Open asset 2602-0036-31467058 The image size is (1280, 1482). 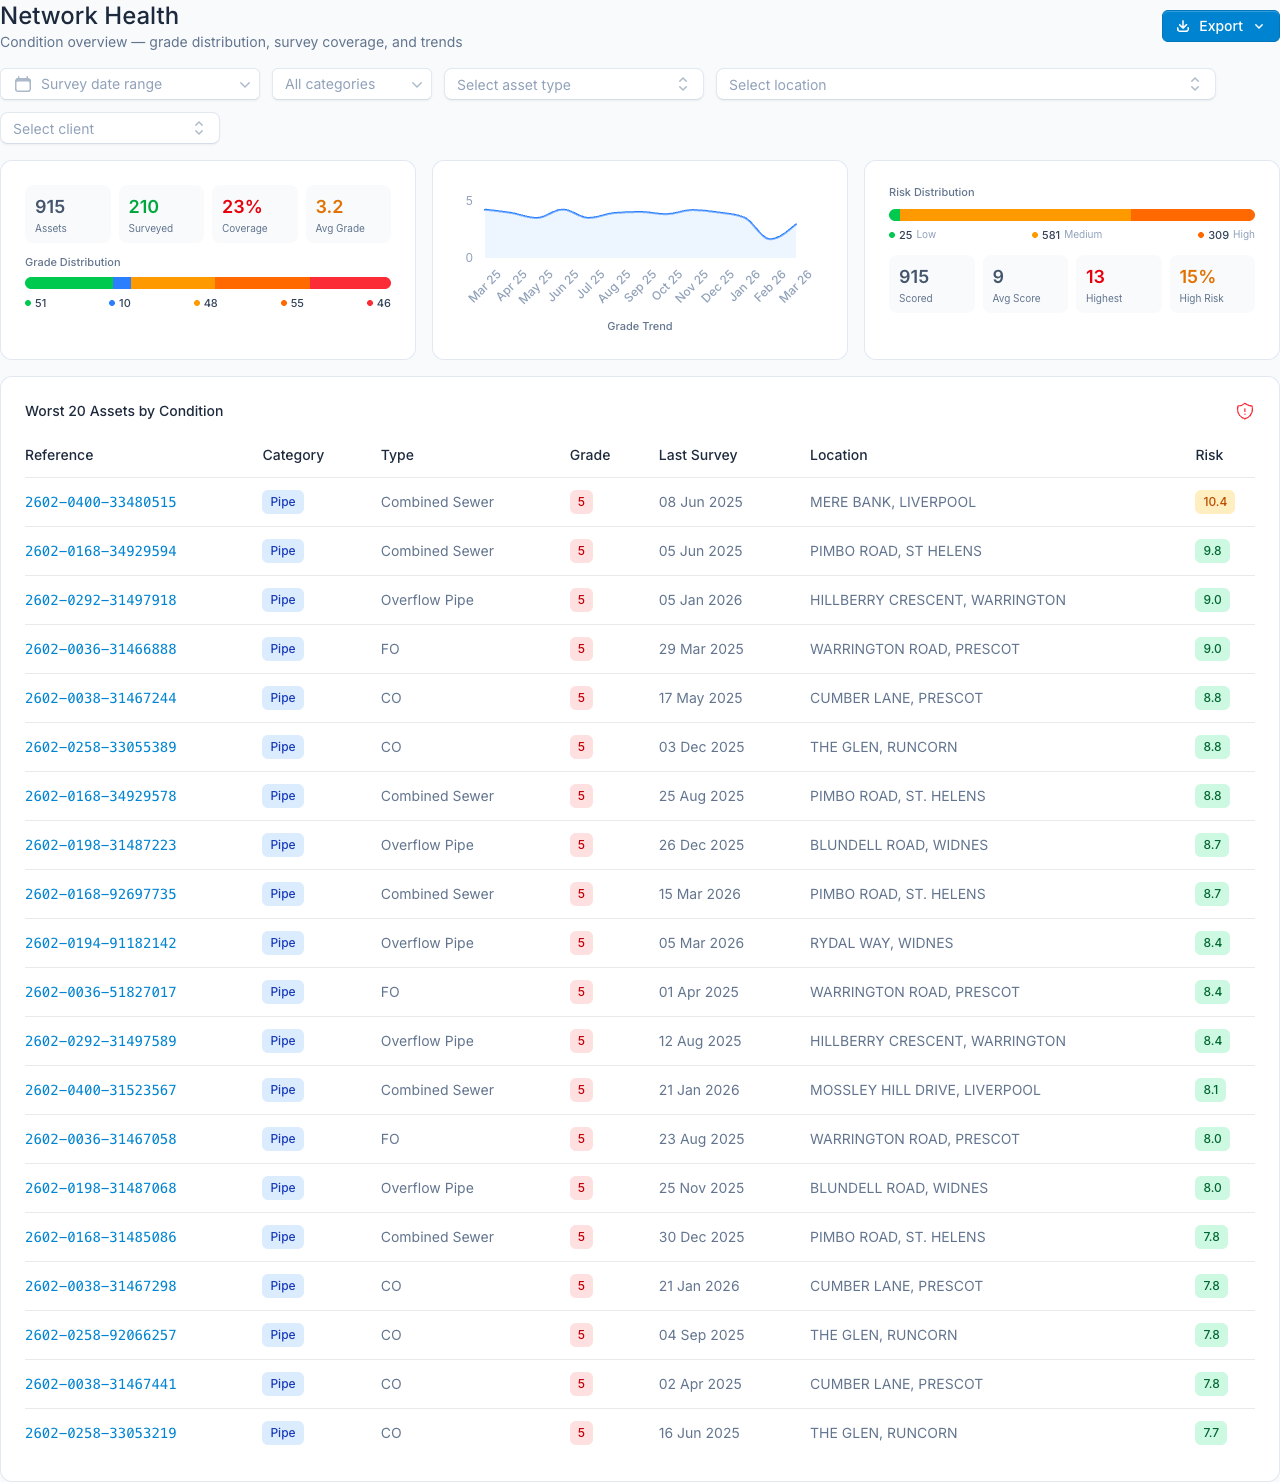click(101, 1139)
